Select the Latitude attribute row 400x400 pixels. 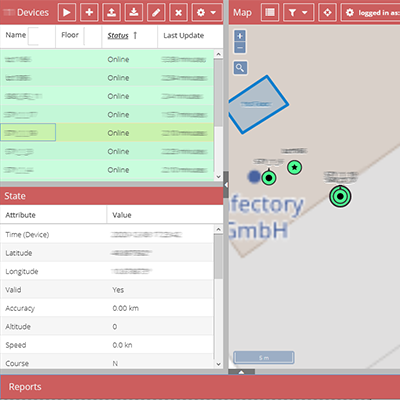coord(107,253)
